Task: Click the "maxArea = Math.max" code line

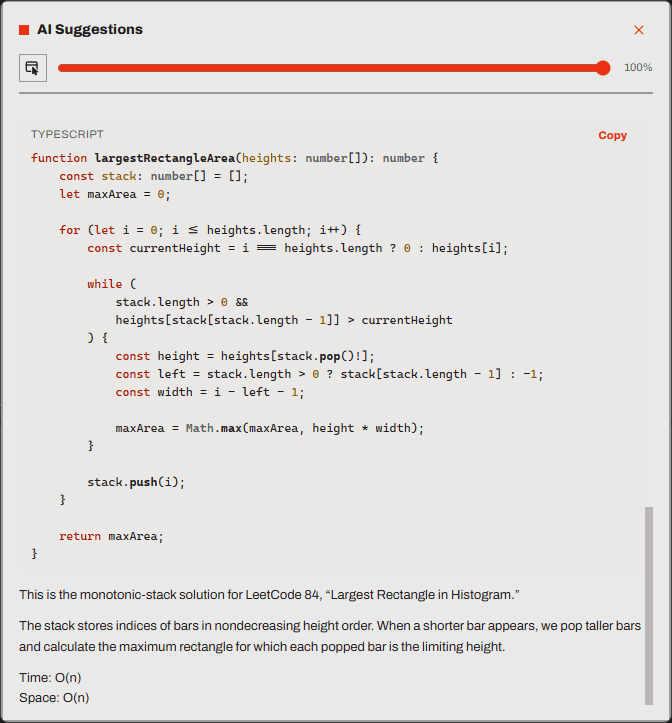Action: (x=269, y=428)
